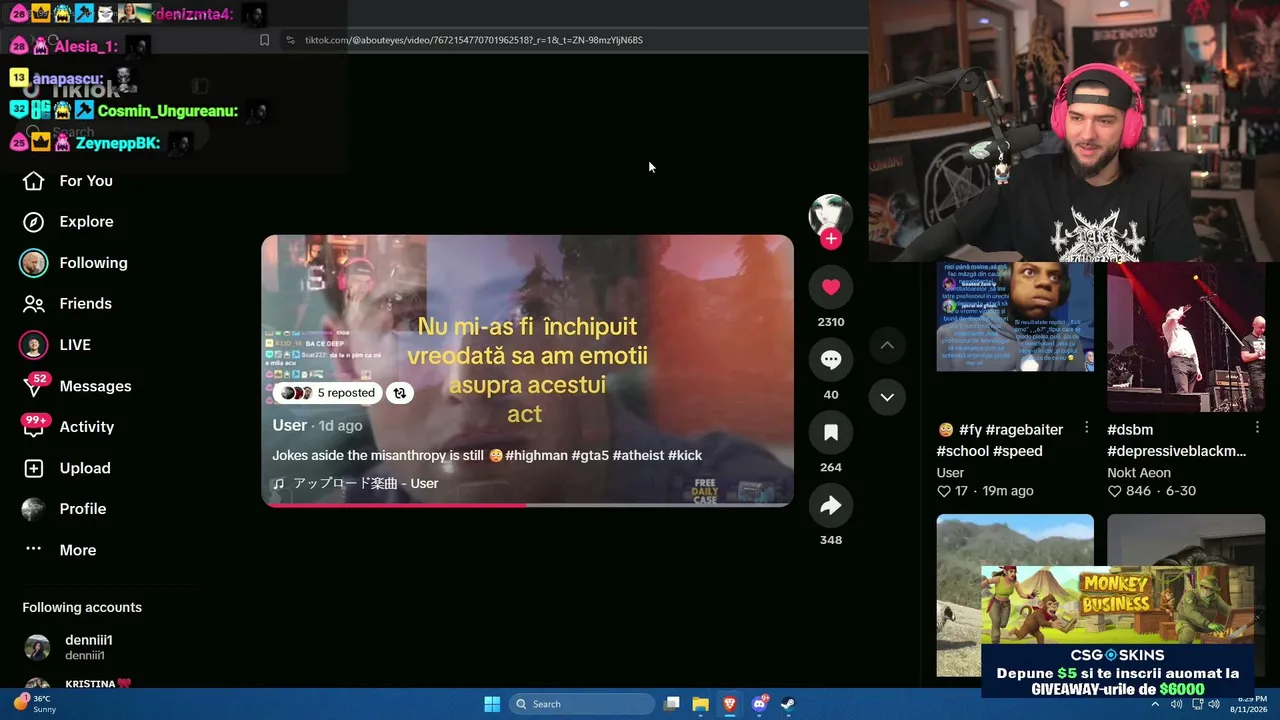Image resolution: width=1280 pixels, height=720 pixels.
Task: Like the Nokt Aeon video with 846 likes
Action: [1115, 491]
